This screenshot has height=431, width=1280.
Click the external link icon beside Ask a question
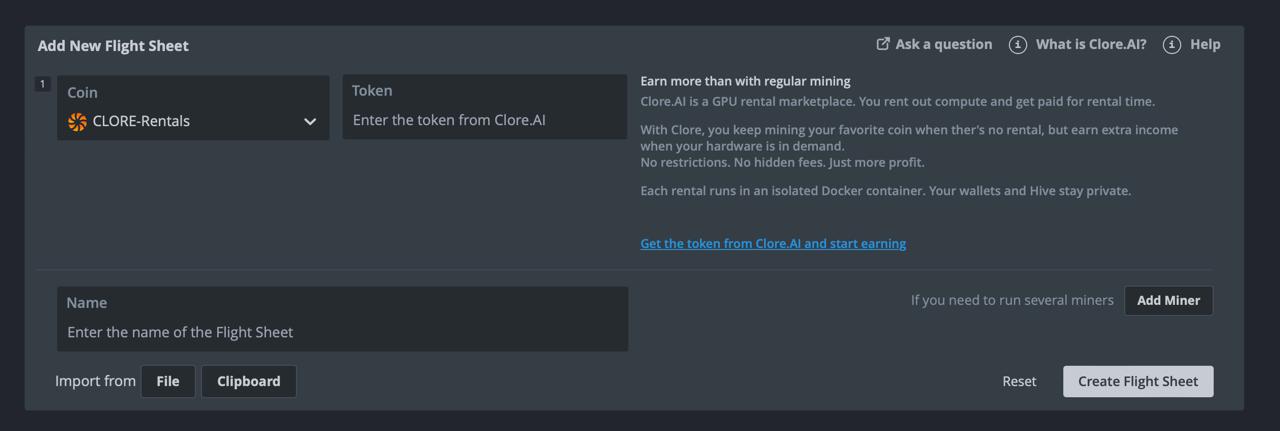883,44
